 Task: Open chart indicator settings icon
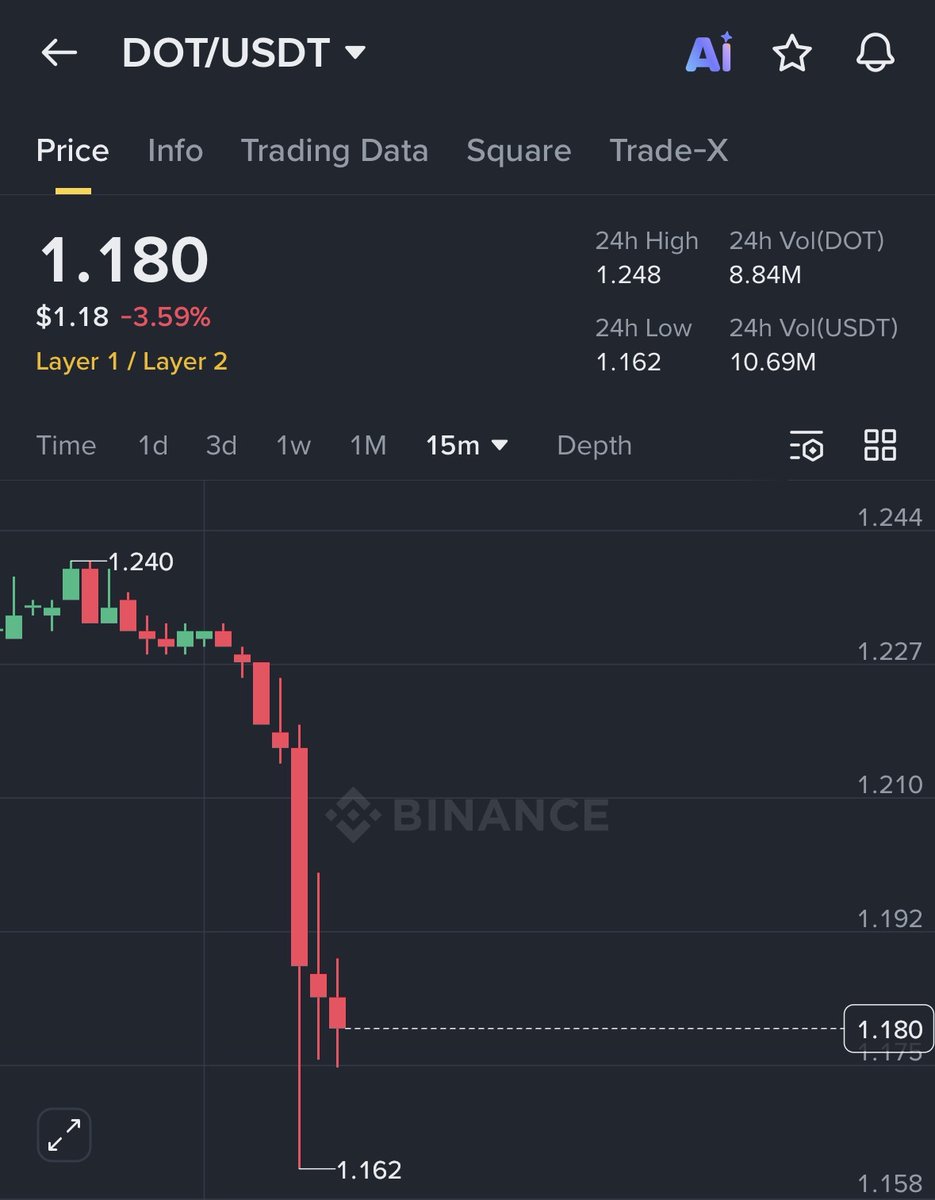pyautogui.click(x=806, y=446)
